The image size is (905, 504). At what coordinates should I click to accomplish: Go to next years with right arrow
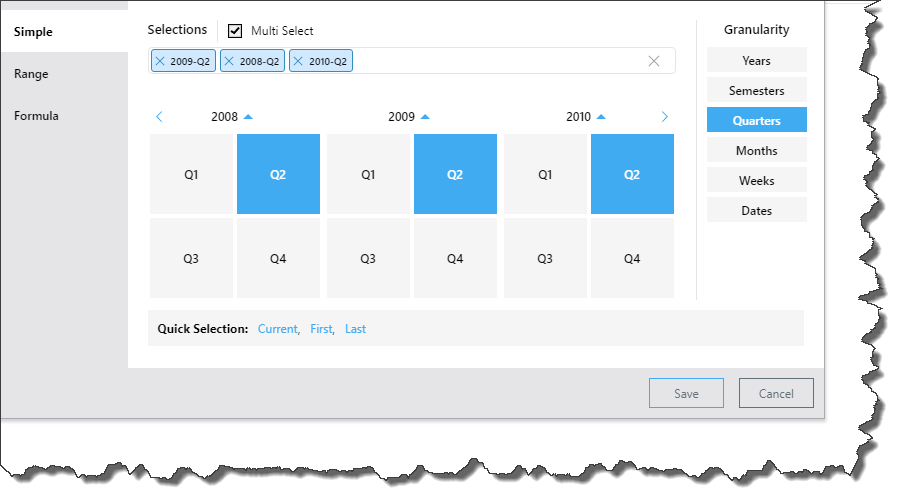(x=665, y=117)
